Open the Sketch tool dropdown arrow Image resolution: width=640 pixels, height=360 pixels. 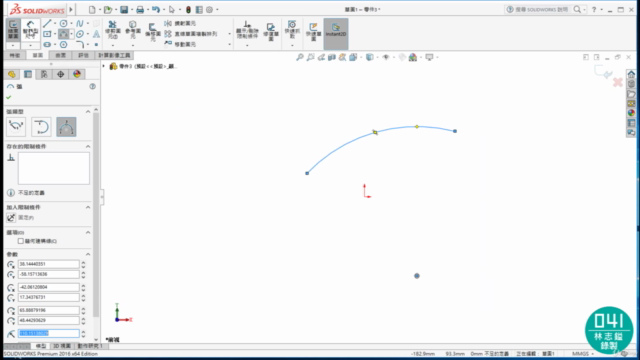(x=13, y=45)
